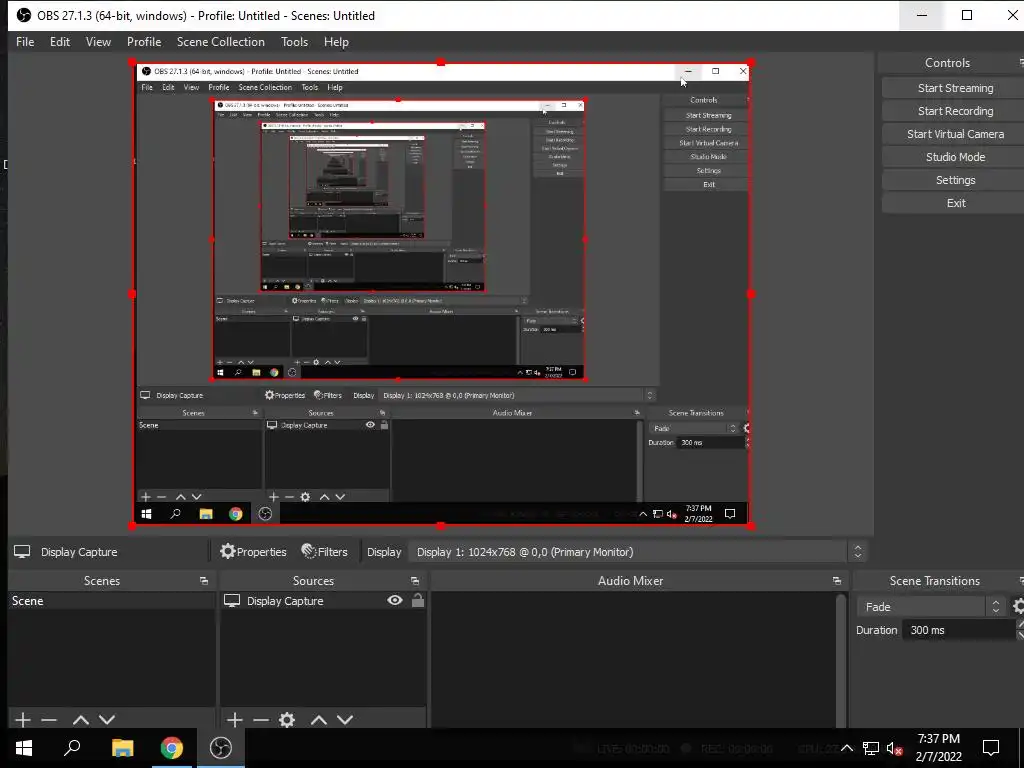This screenshot has width=1024, height=768.
Task: Click the preview's nested Start Streaming
Action: coord(708,116)
